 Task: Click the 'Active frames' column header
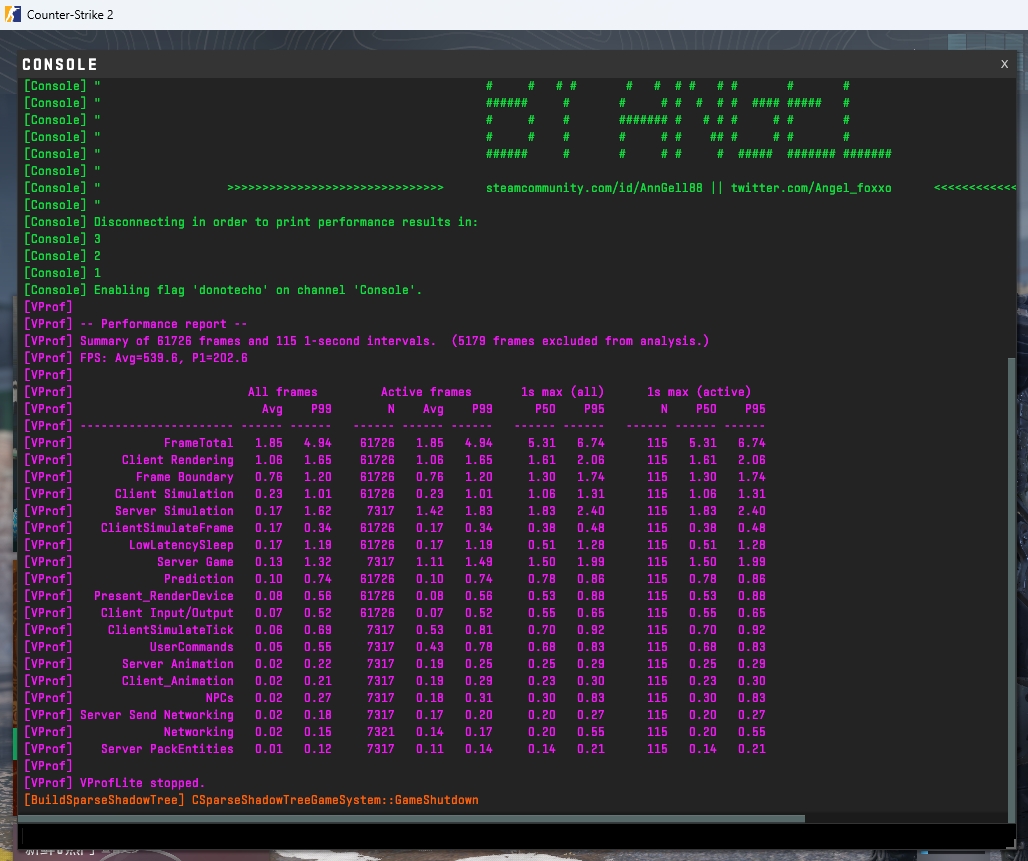pyautogui.click(x=426, y=392)
